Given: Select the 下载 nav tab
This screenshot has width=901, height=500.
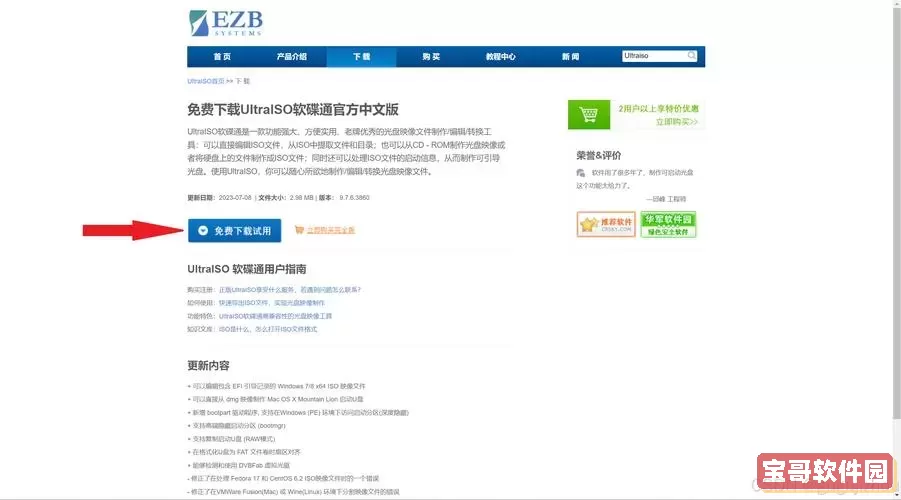Looking at the screenshot, I should (x=361, y=56).
